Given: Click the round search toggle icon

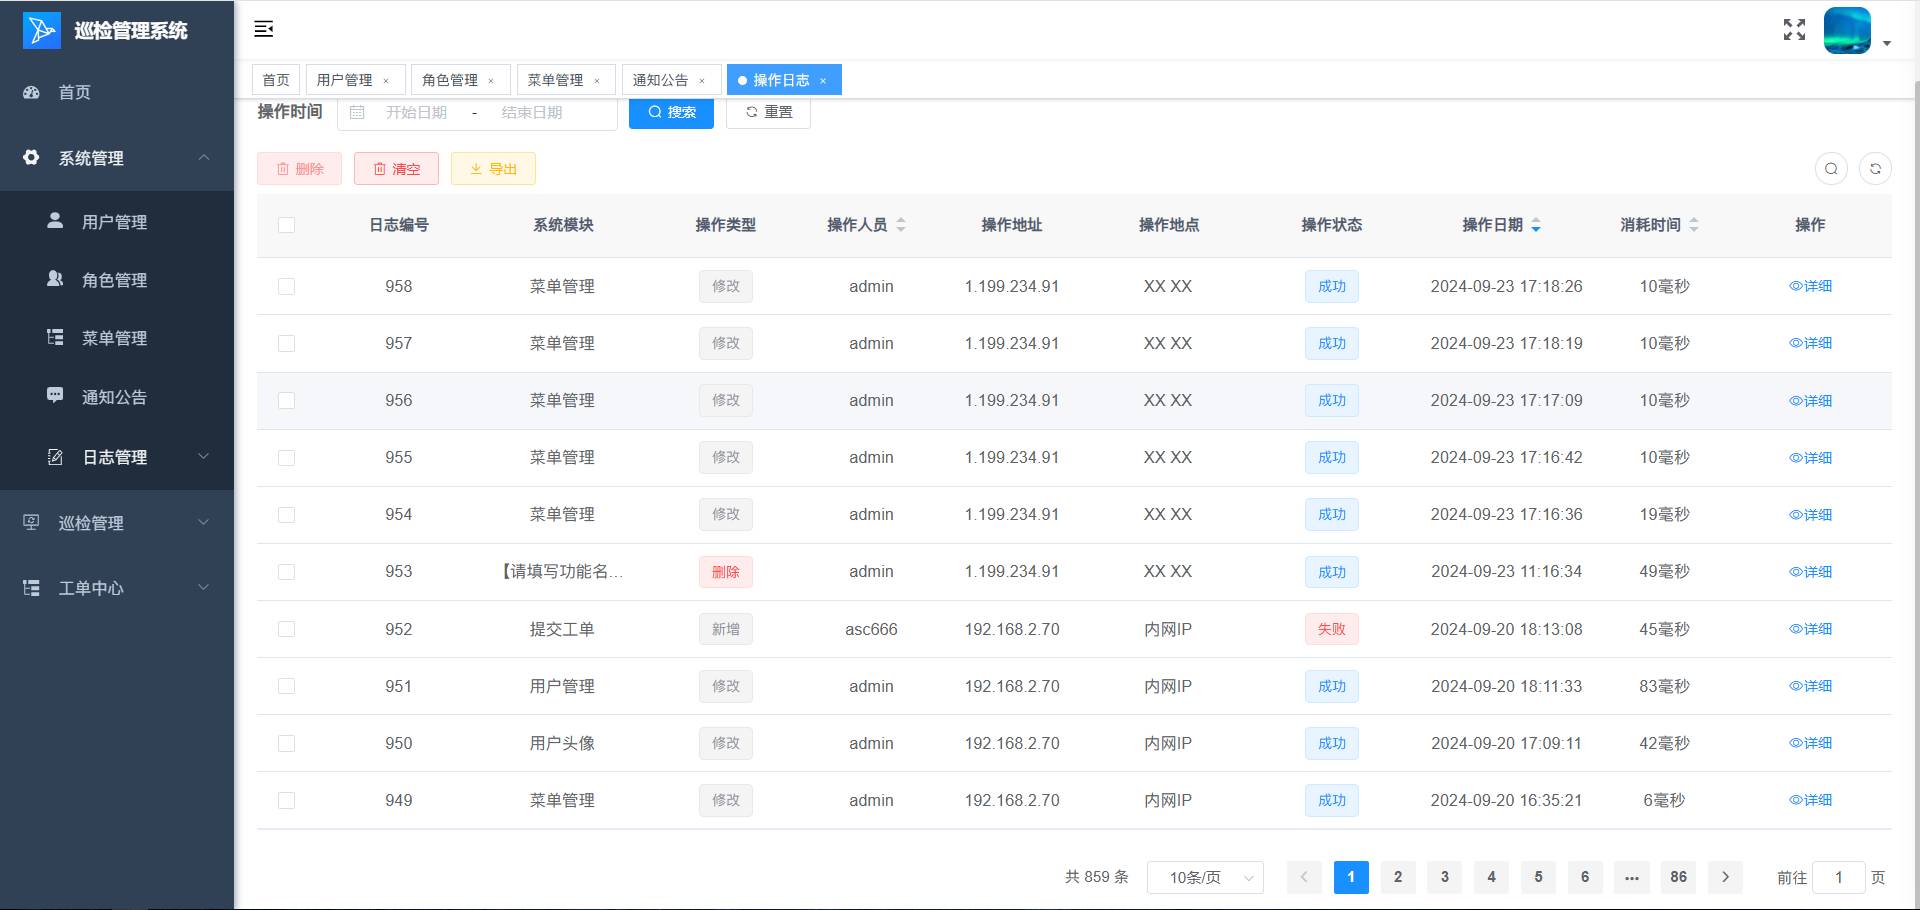Looking at the screenshot, I should point(1831,169).
